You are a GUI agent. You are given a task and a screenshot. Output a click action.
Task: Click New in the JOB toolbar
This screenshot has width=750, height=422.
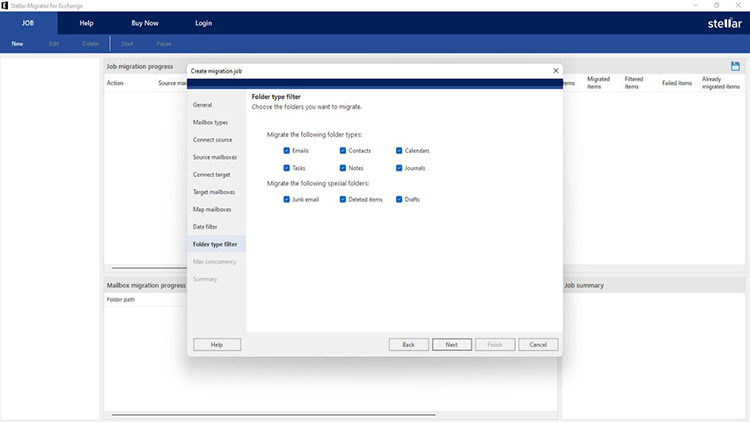click(x=17, y=44)
